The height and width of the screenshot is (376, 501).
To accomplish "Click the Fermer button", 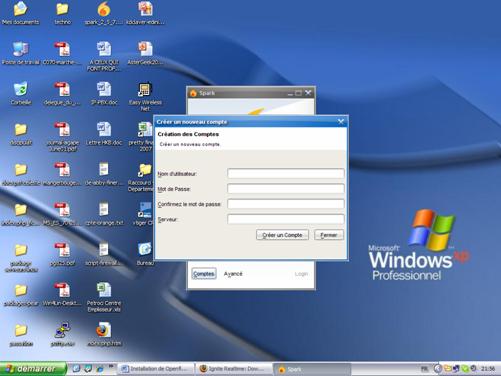I will click(329, 235).
